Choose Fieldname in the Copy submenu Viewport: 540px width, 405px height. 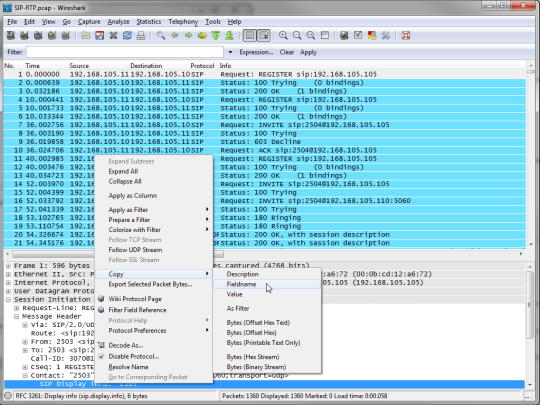click(267, 284)
